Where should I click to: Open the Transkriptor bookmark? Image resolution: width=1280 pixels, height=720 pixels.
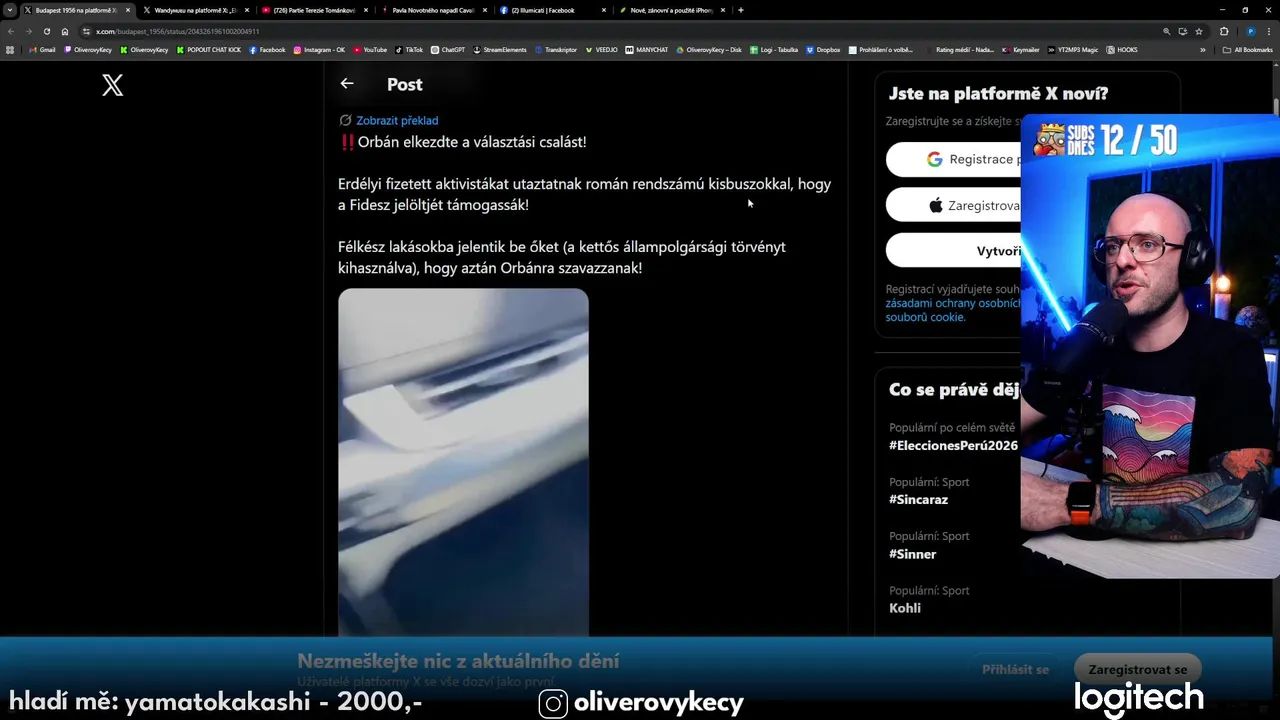pos(555,50)
